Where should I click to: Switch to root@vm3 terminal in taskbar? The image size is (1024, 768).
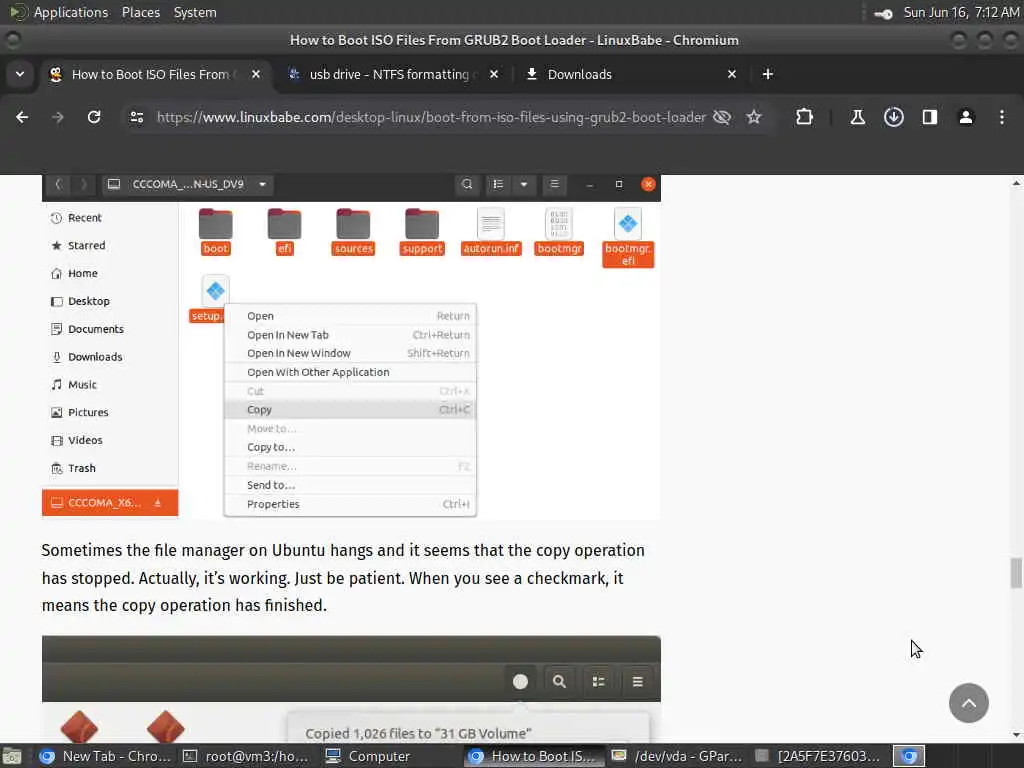(x=246, y=756)
